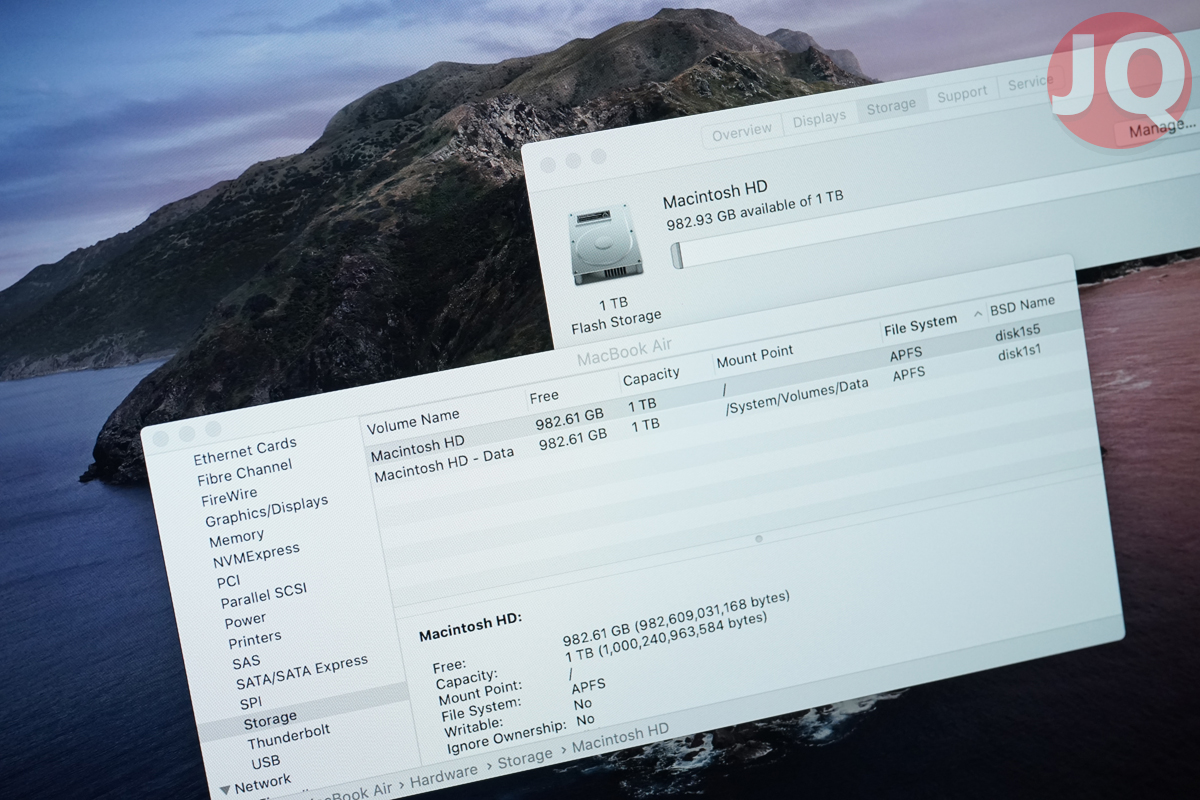Viewport: 1200px width, 800px height.
Task: Click the /System/Volumes/Data mount point cell
Action: [797, 398]
